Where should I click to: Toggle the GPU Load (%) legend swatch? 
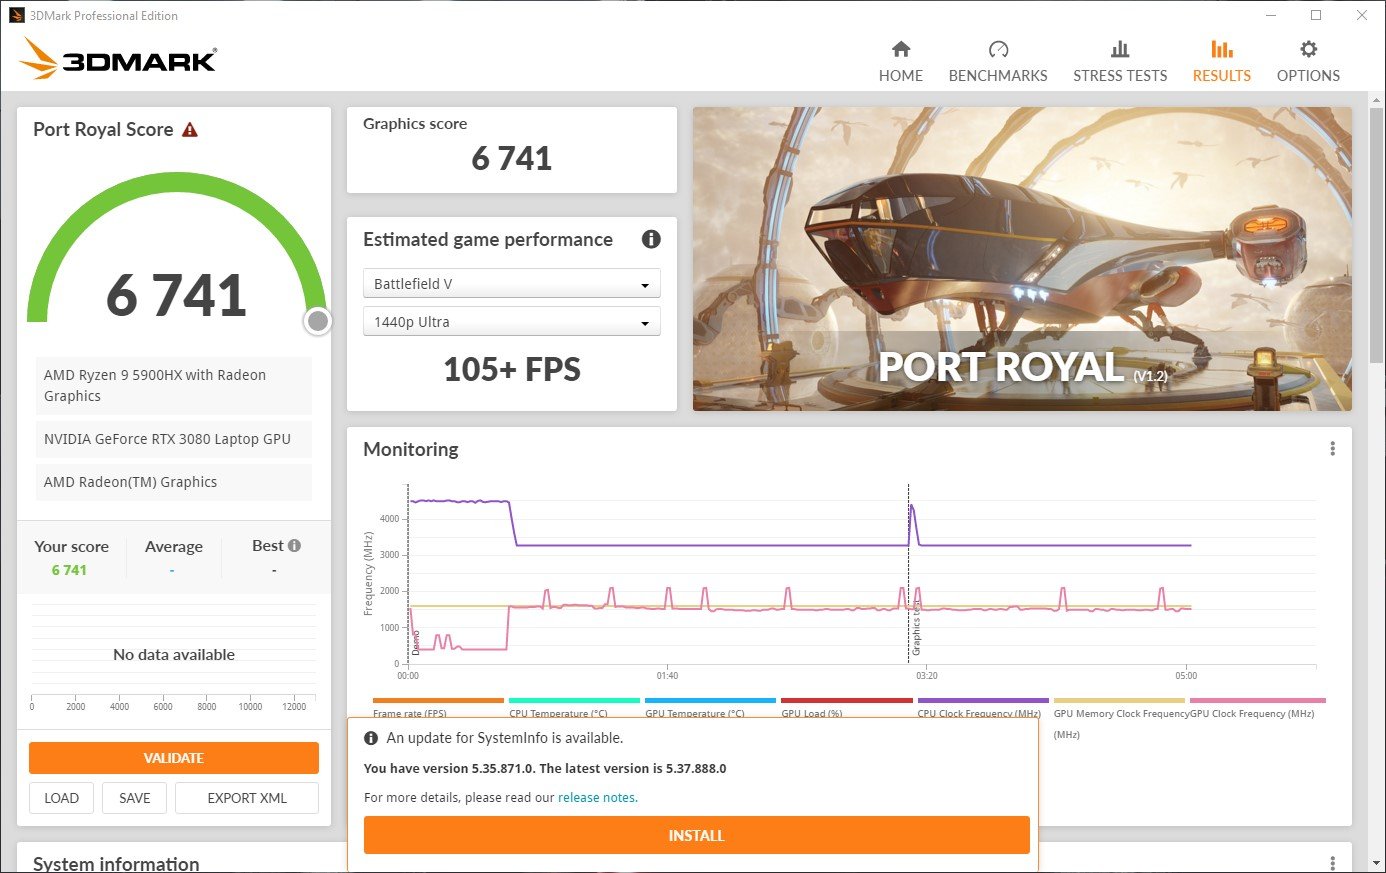click(846, 701)
